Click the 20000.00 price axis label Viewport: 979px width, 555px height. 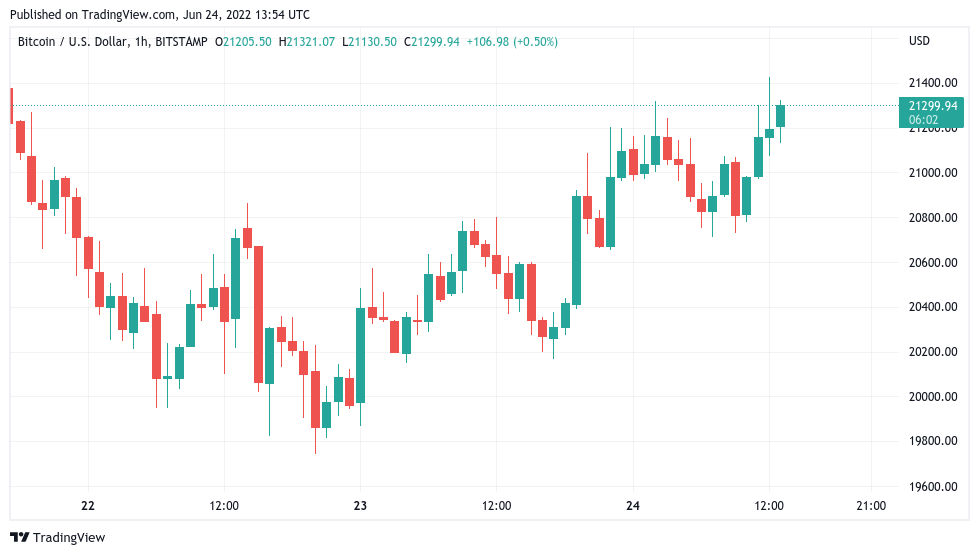(933, 396)
